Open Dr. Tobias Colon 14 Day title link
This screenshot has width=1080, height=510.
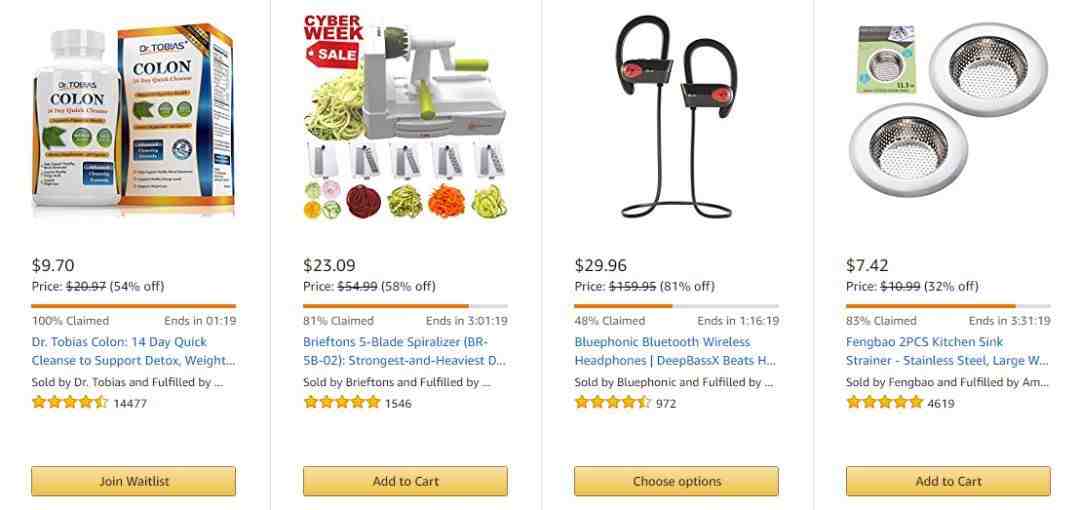click(134, 351)
